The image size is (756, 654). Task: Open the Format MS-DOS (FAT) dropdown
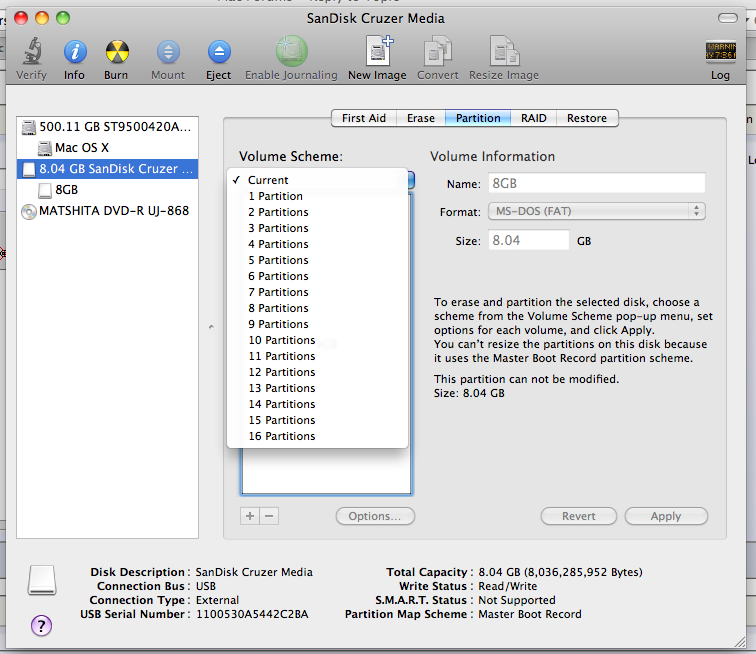pyautogui.click(x=596, y=211)
